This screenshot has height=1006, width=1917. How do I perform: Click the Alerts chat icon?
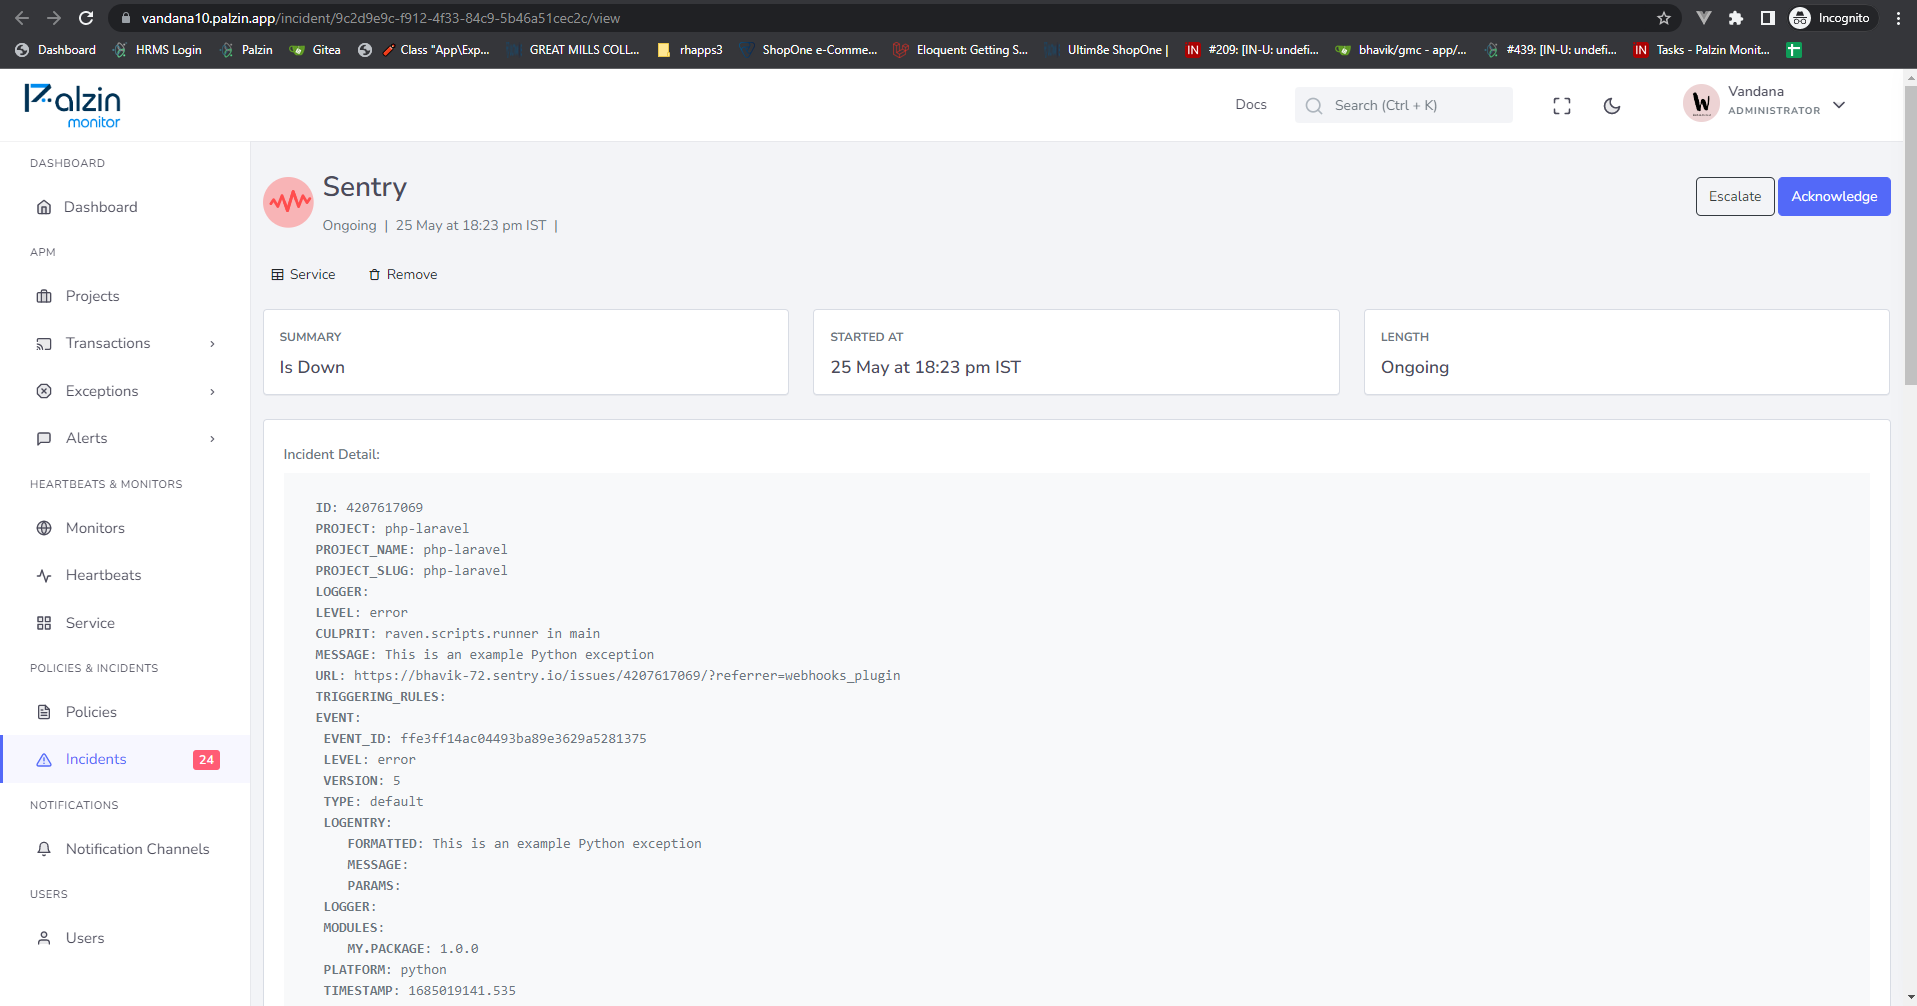tap(44, 438)
